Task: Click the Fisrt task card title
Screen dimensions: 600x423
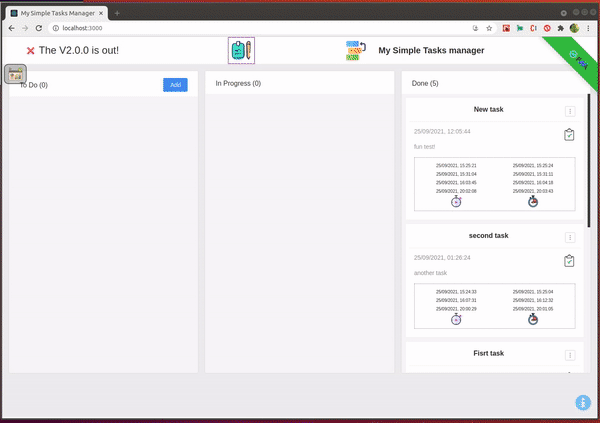Action: pyautogui.click(x=488, y=353)
